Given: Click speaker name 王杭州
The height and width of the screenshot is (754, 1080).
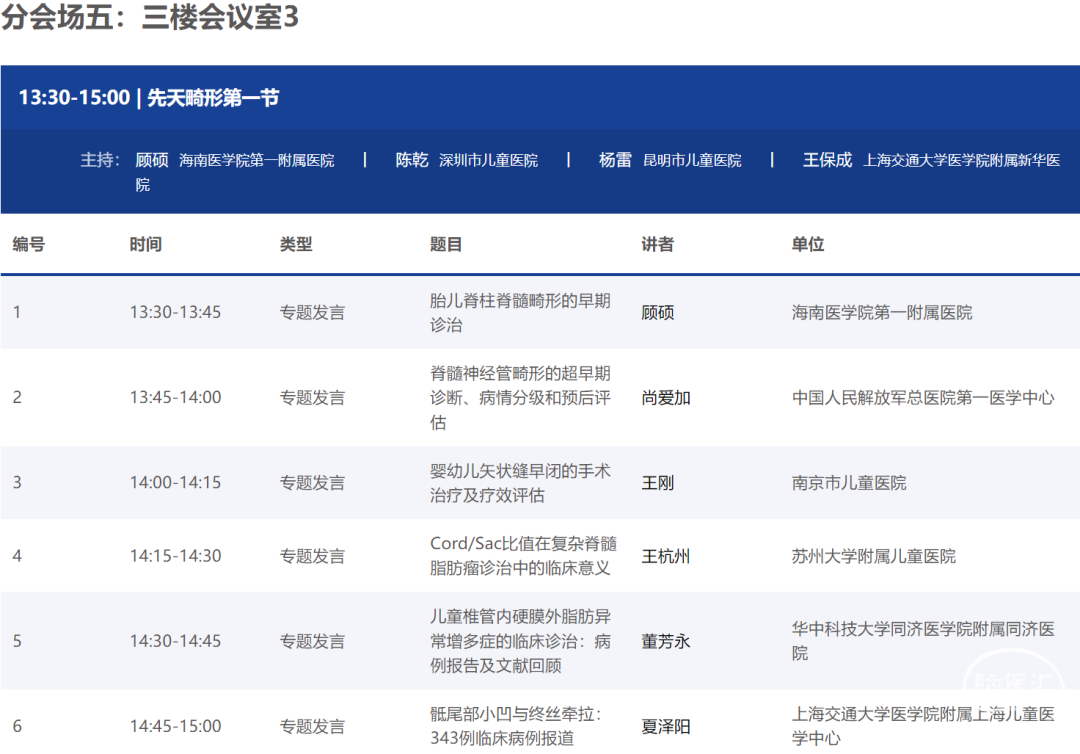Looking at the screenshot, I should pos(666,556).
